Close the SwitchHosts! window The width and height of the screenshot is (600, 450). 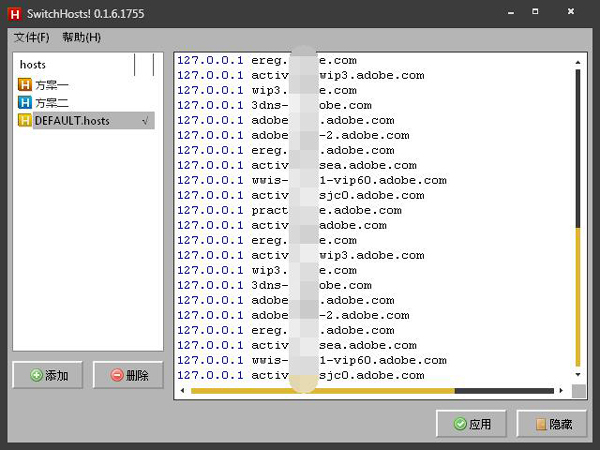[x=571, y=11]
